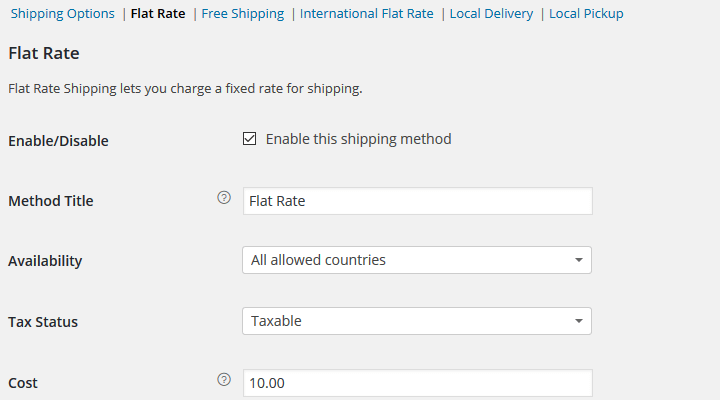The width and height of the screenshot is (720, 400).
Task: Select the Local Pickup section link
Action: pyautogui.click(x=586, y=14)
